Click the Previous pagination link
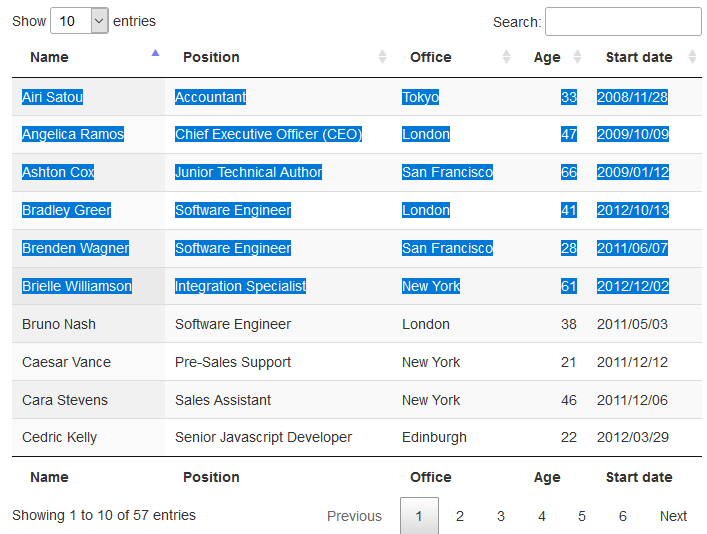This screenshot has width=707, height=534. [x=354, y=516]
